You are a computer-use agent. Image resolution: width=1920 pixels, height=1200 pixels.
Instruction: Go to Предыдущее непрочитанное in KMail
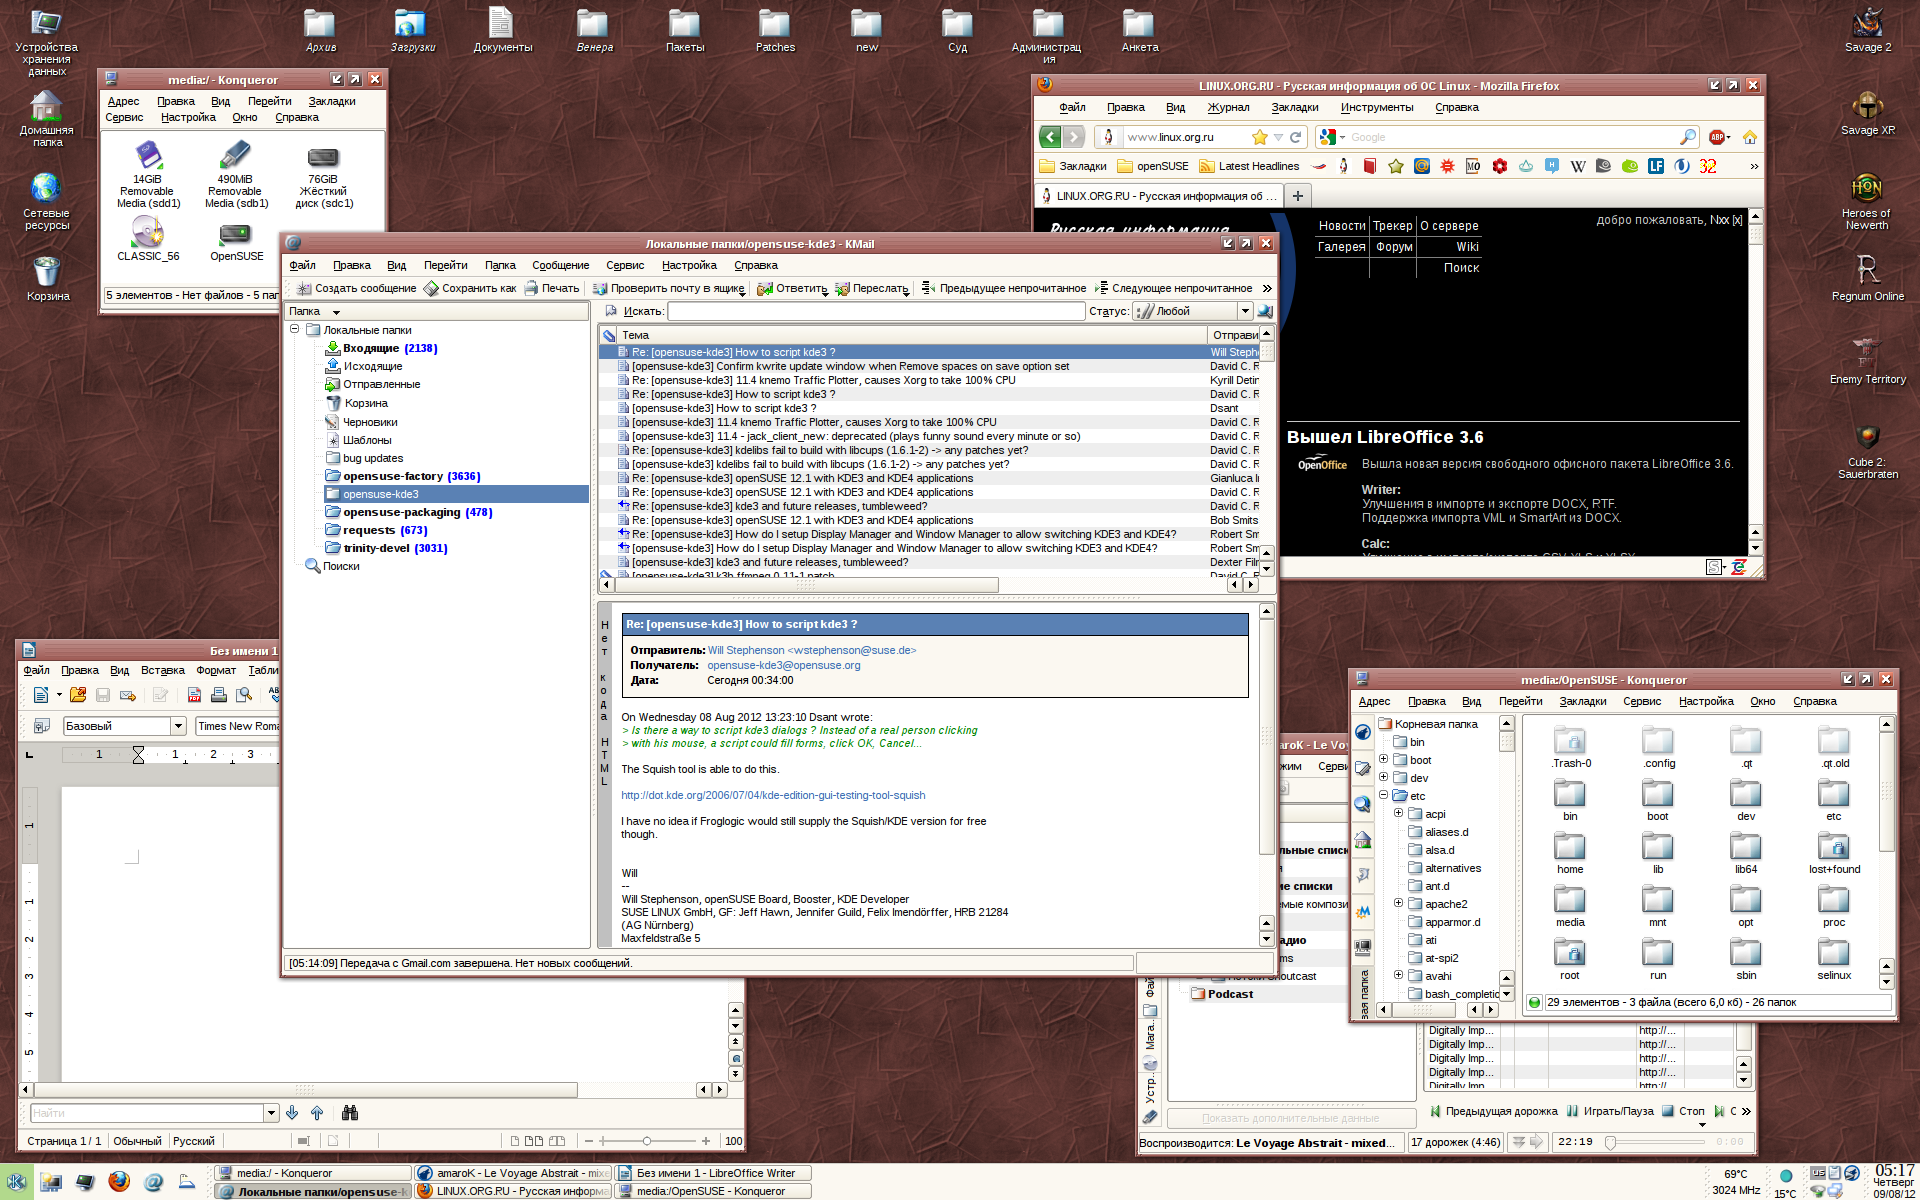[x=1003, y=288]
